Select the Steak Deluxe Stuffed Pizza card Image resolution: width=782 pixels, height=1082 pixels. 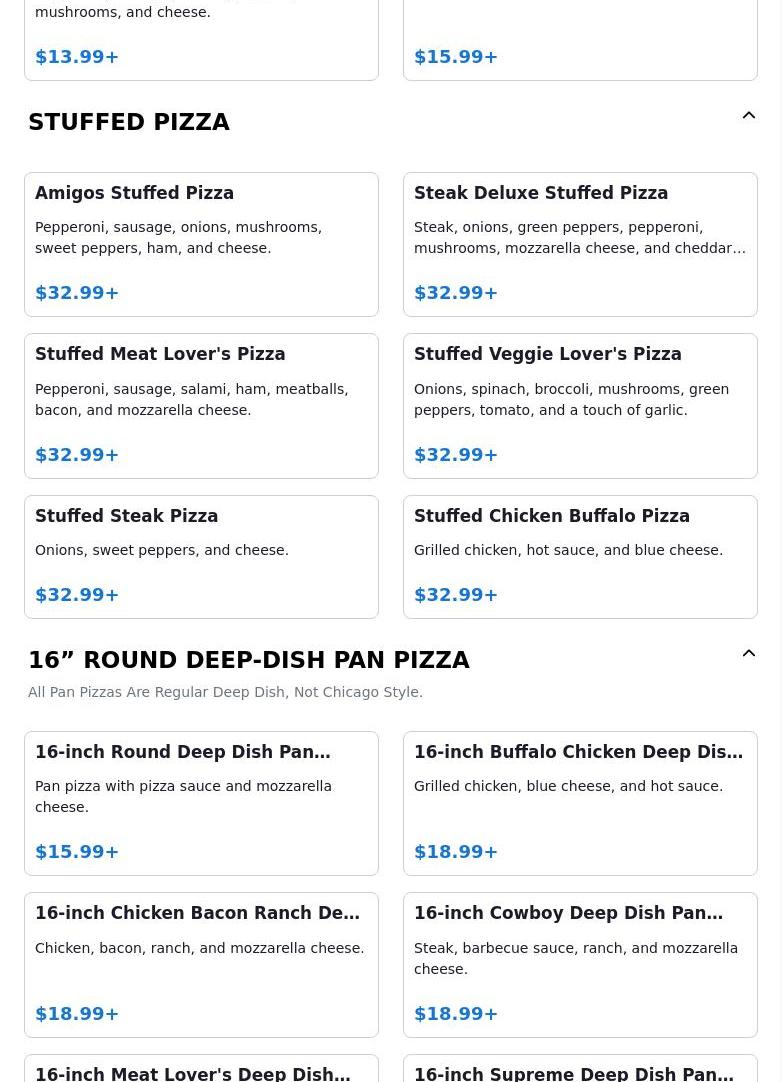pos(580,244)
